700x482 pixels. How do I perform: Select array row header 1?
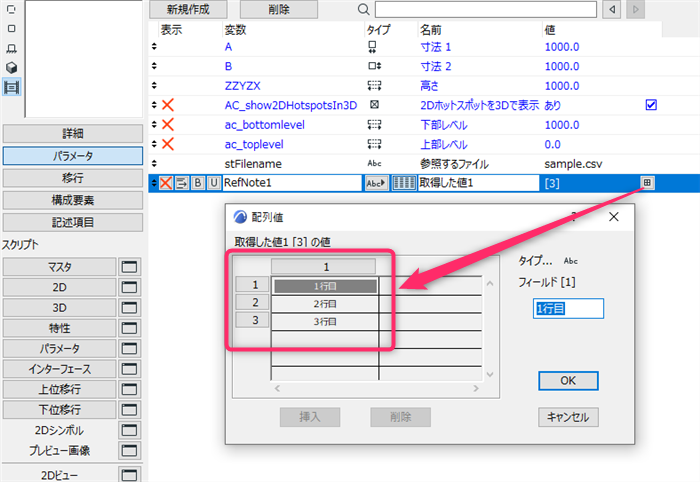coord(253,284)
